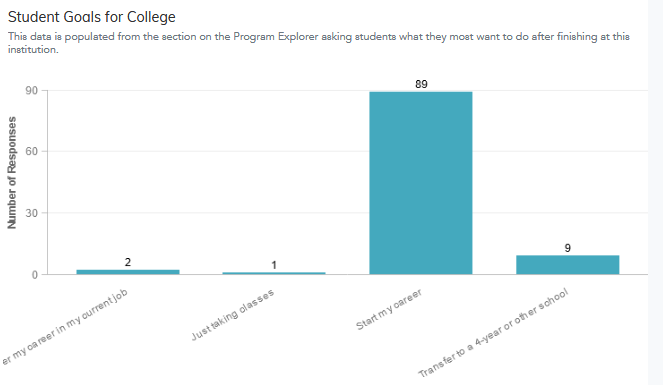Click the 2 value label above the first bar

pos(128,262)
